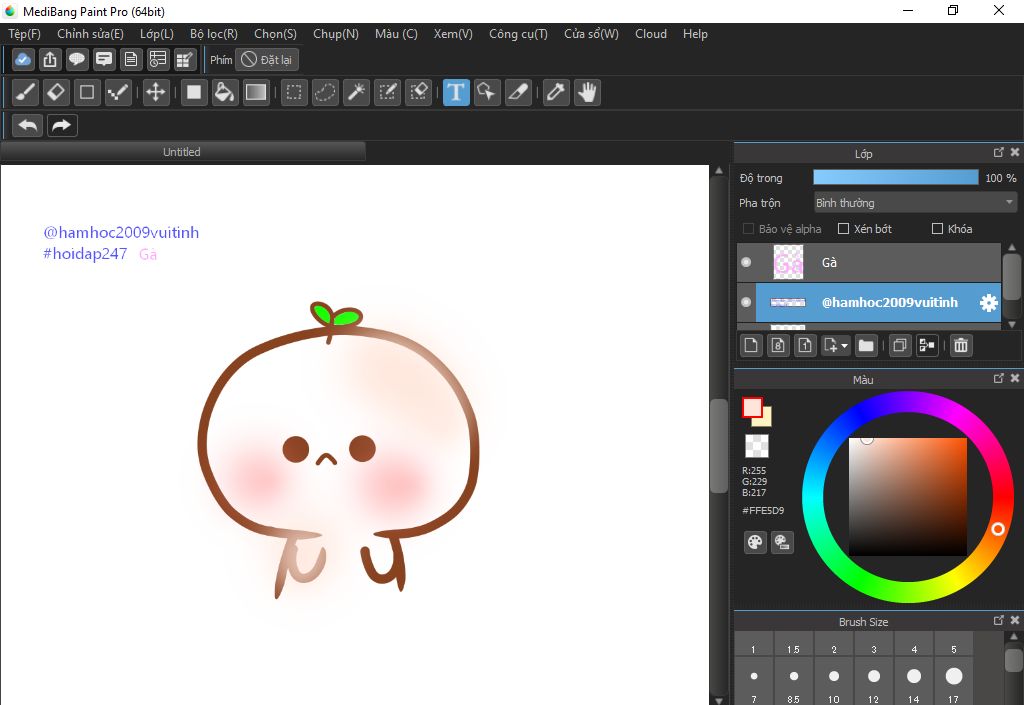
Task: Hide the Gà layer
Action: [x=746, y=263]
